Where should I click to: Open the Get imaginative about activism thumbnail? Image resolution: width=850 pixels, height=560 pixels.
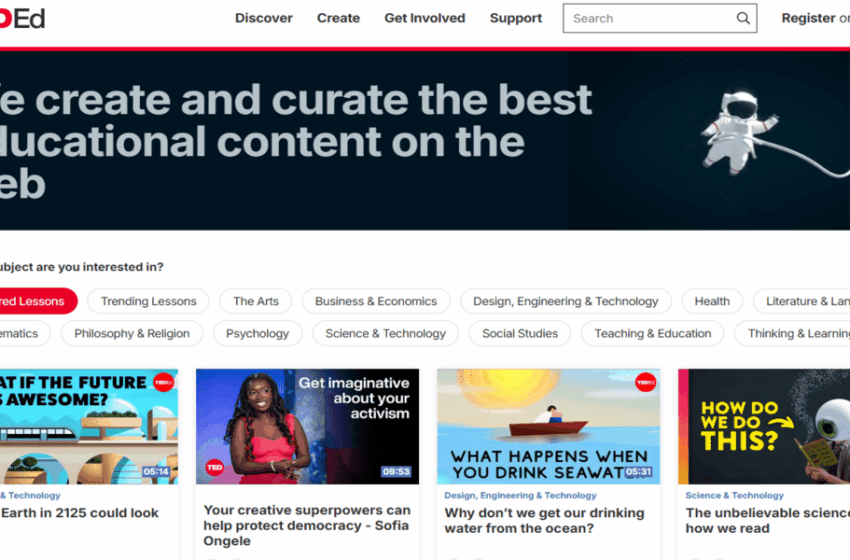pyautogui.click(x=307, y=427)
